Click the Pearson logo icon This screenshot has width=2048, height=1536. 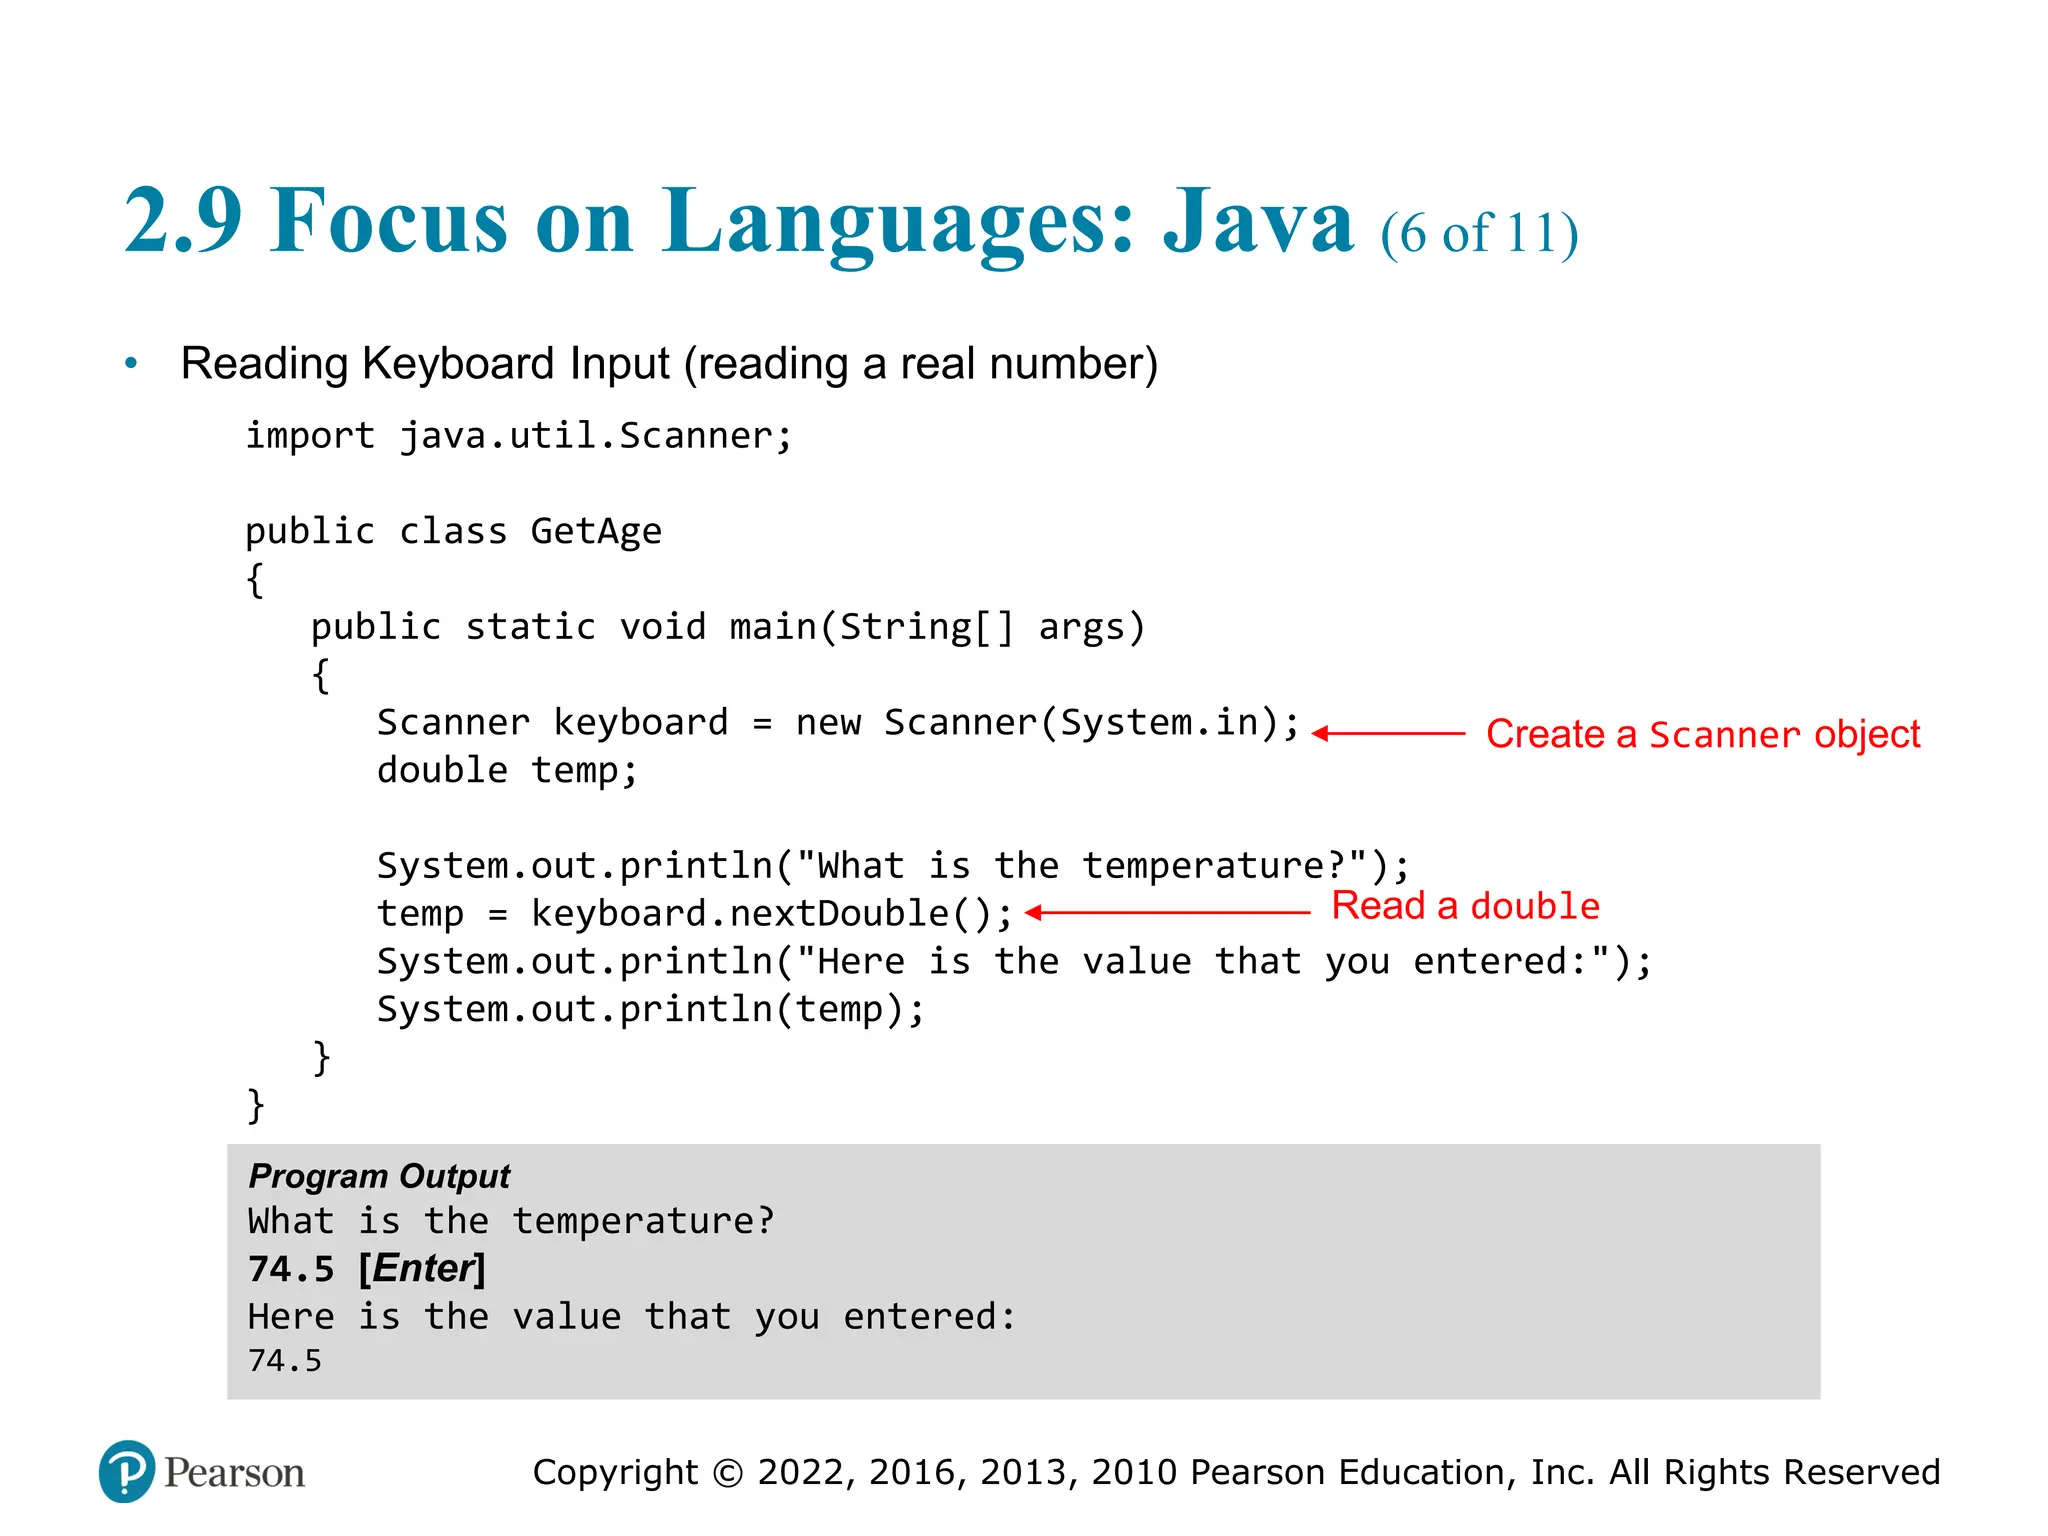[x=127, y=1471]
